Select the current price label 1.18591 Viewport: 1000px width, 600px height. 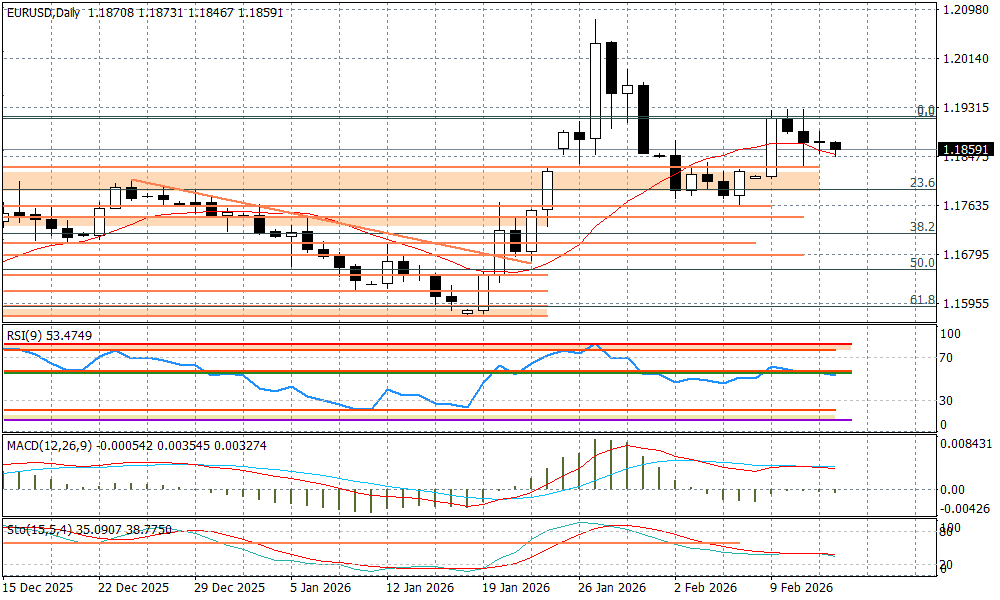click(x=966, y=150)
